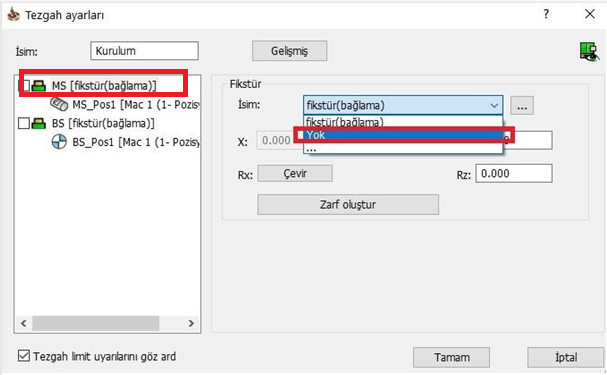The image size is (607, 375).
Task: Click the green machine icon at top right
Action: tap(589, 51)
